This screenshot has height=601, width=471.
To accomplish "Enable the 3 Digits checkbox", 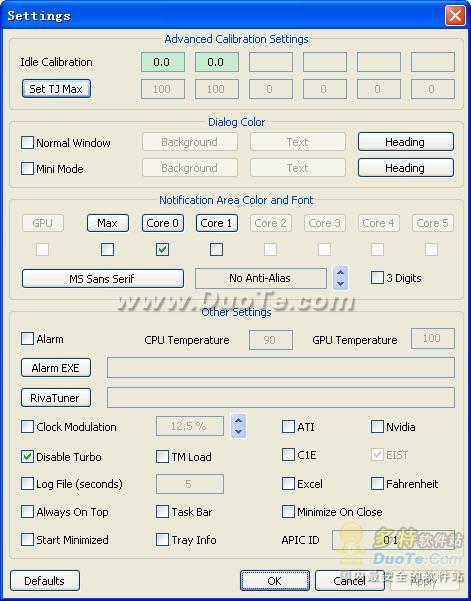I will coord(377,278).
